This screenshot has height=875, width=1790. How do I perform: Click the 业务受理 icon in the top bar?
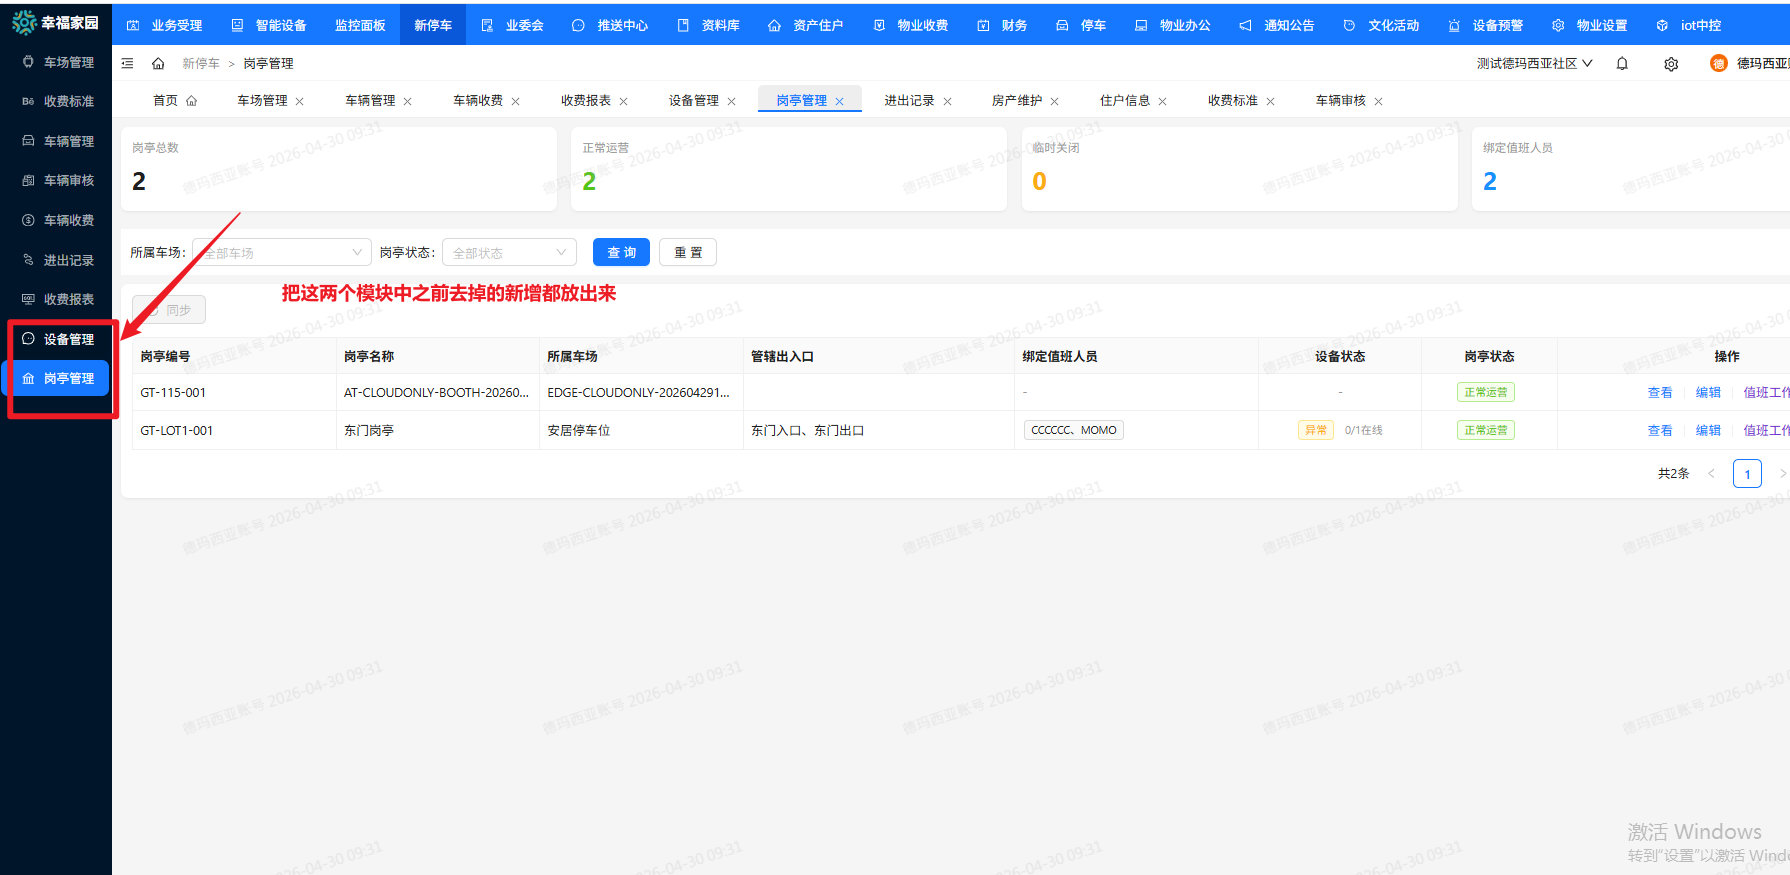(x=133, y=25)
